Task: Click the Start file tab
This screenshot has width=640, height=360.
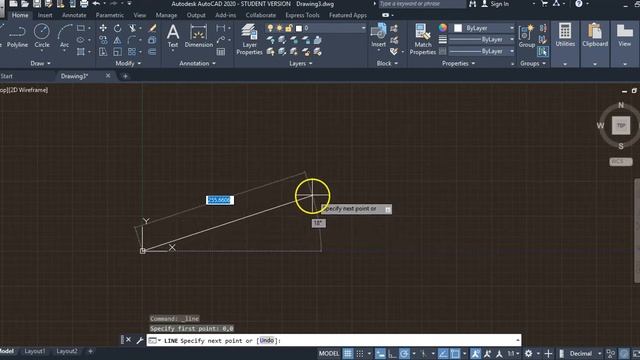Action: 7,76
